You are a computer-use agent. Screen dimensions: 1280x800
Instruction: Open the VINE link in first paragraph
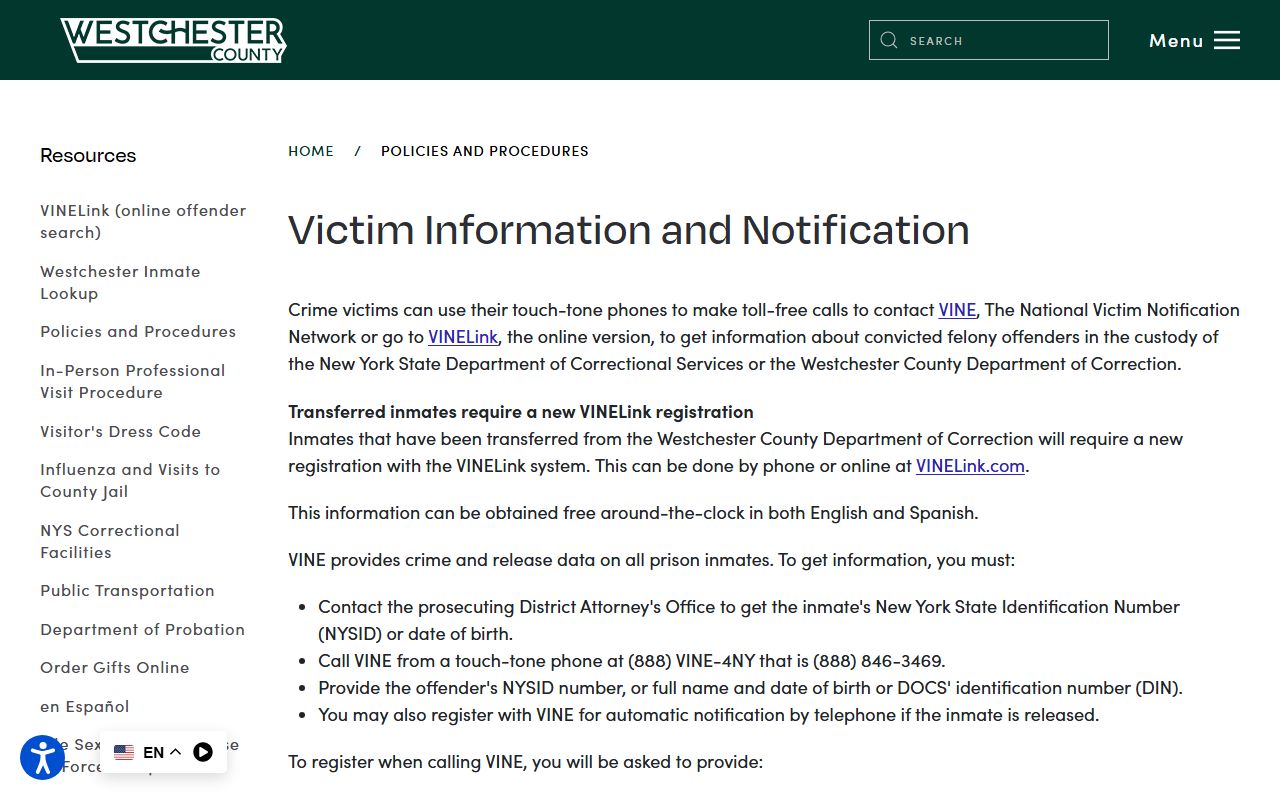coord(957,310)
